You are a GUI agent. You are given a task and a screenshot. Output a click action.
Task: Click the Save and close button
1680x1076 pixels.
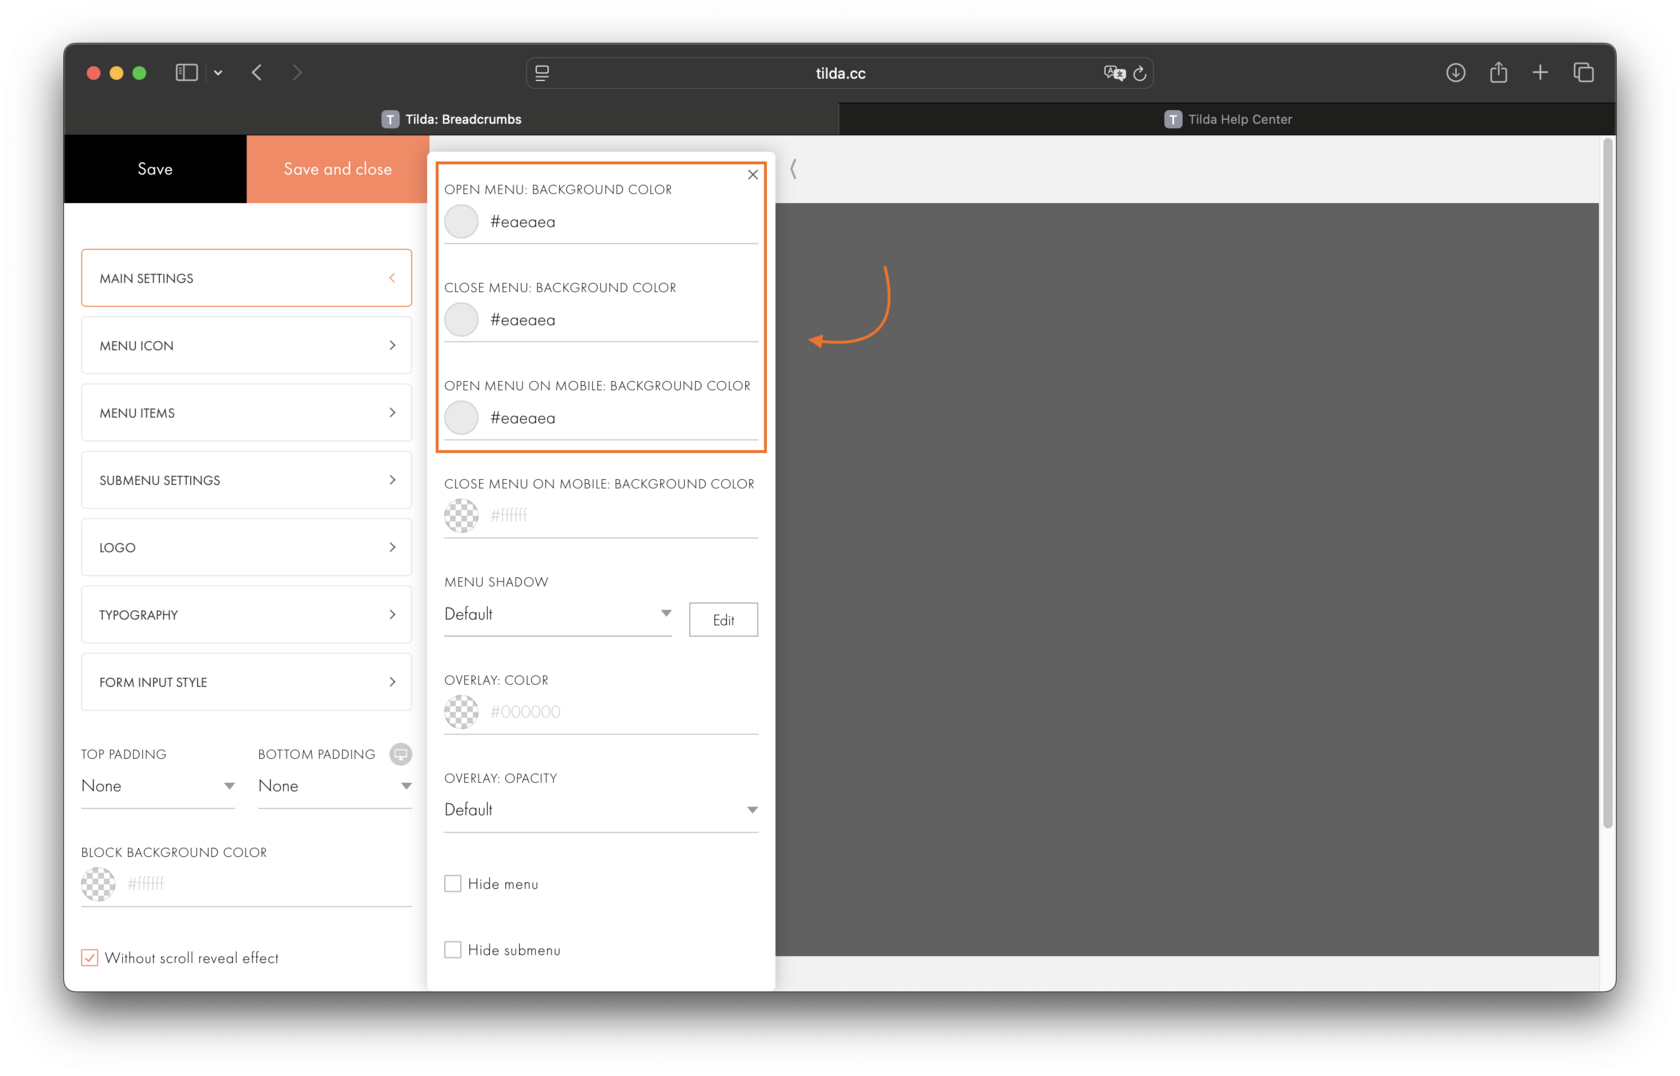coord(337,169)
